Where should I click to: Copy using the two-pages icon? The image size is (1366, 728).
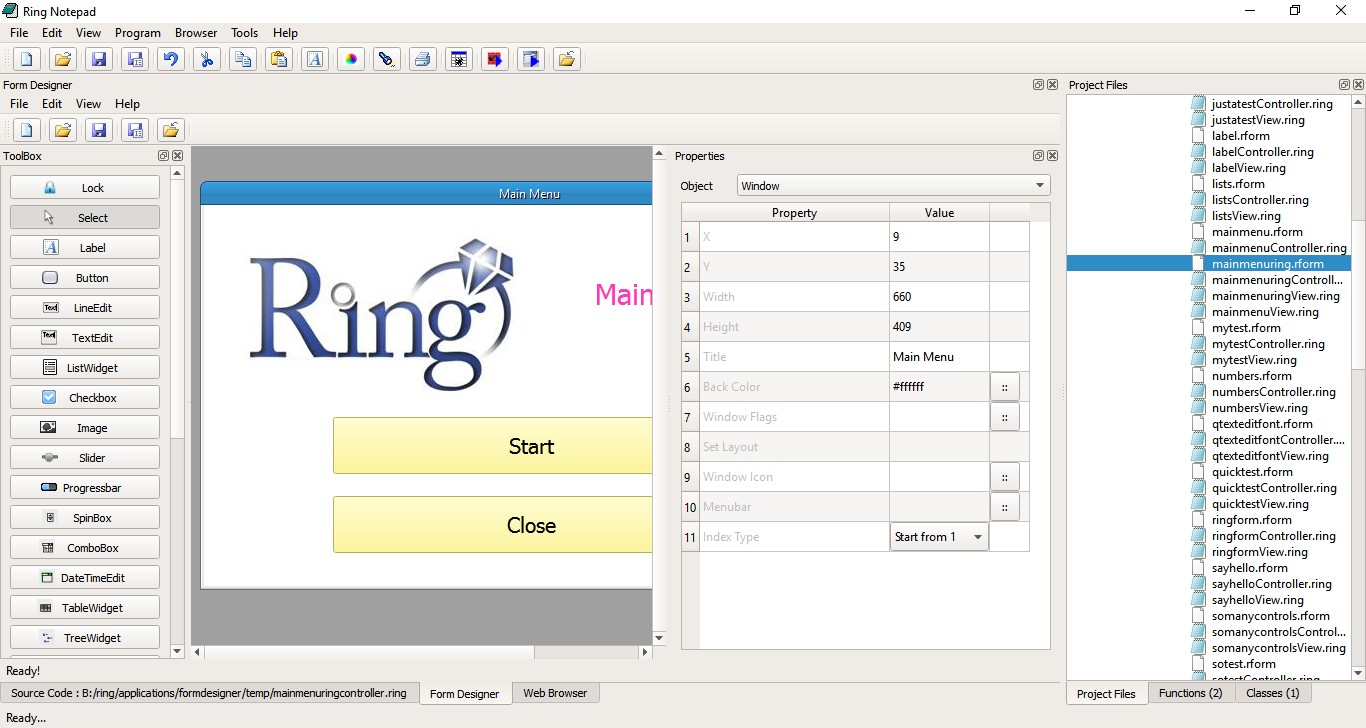(x=243, y=59)
